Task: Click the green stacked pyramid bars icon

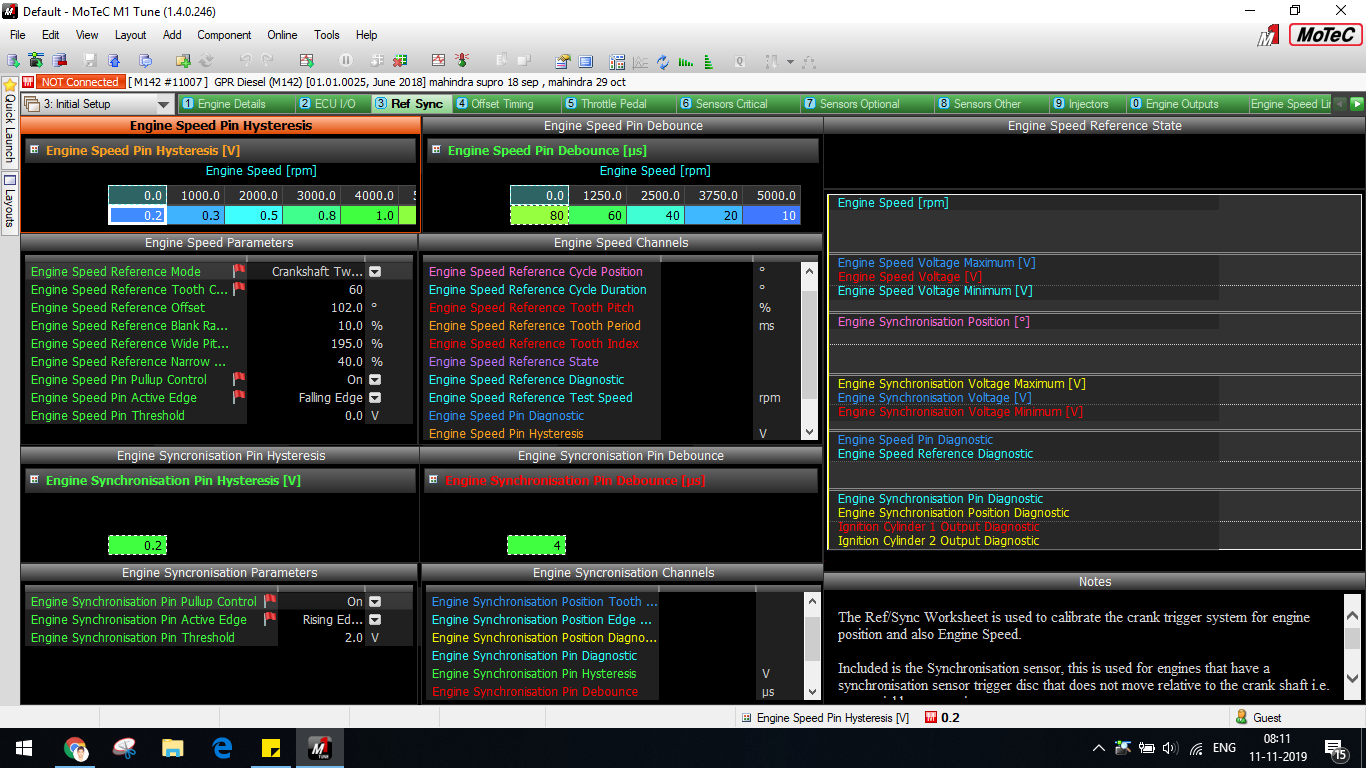Action: (708, 61)
